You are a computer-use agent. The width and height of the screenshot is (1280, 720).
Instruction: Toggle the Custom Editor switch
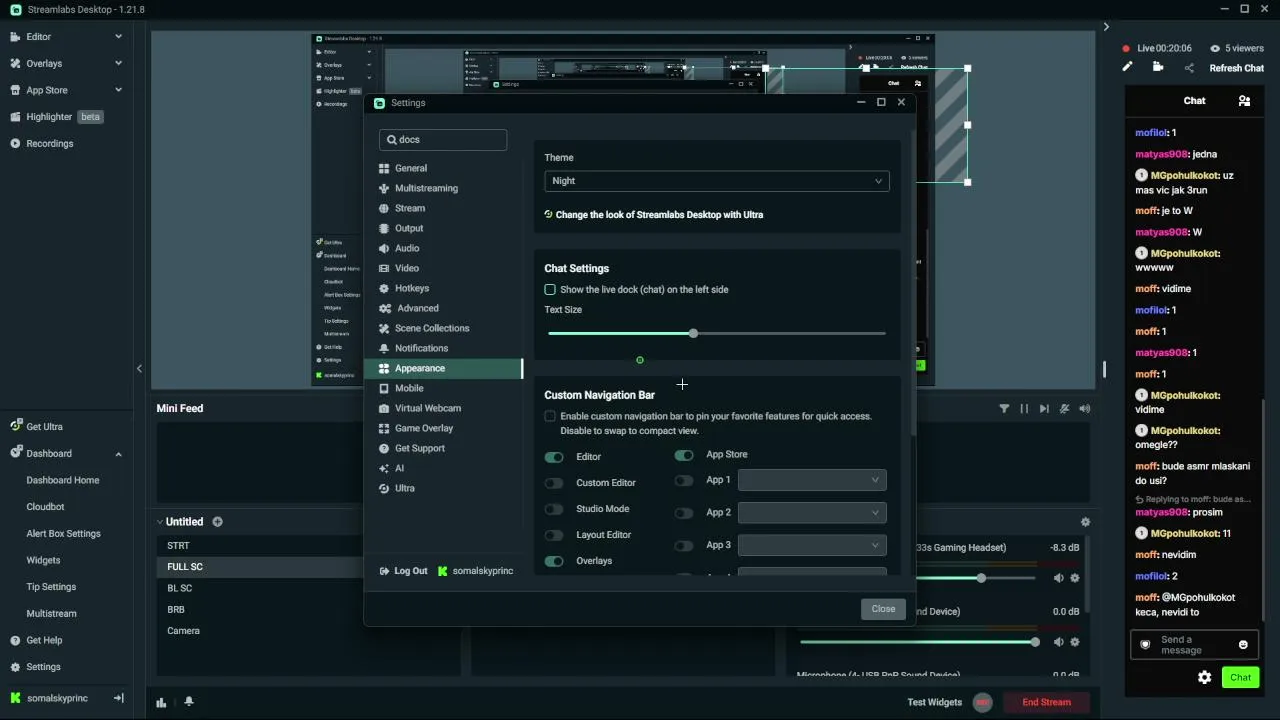554,483
